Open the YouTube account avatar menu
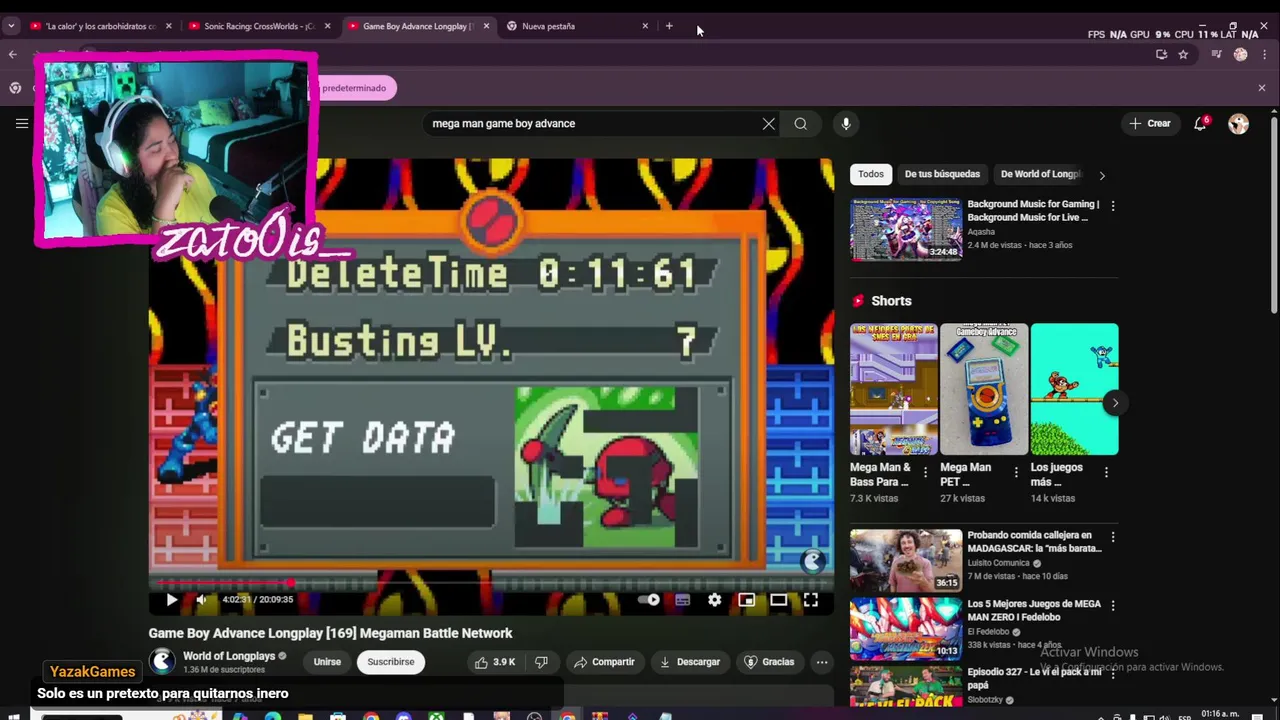 [x=1239, y=124]
